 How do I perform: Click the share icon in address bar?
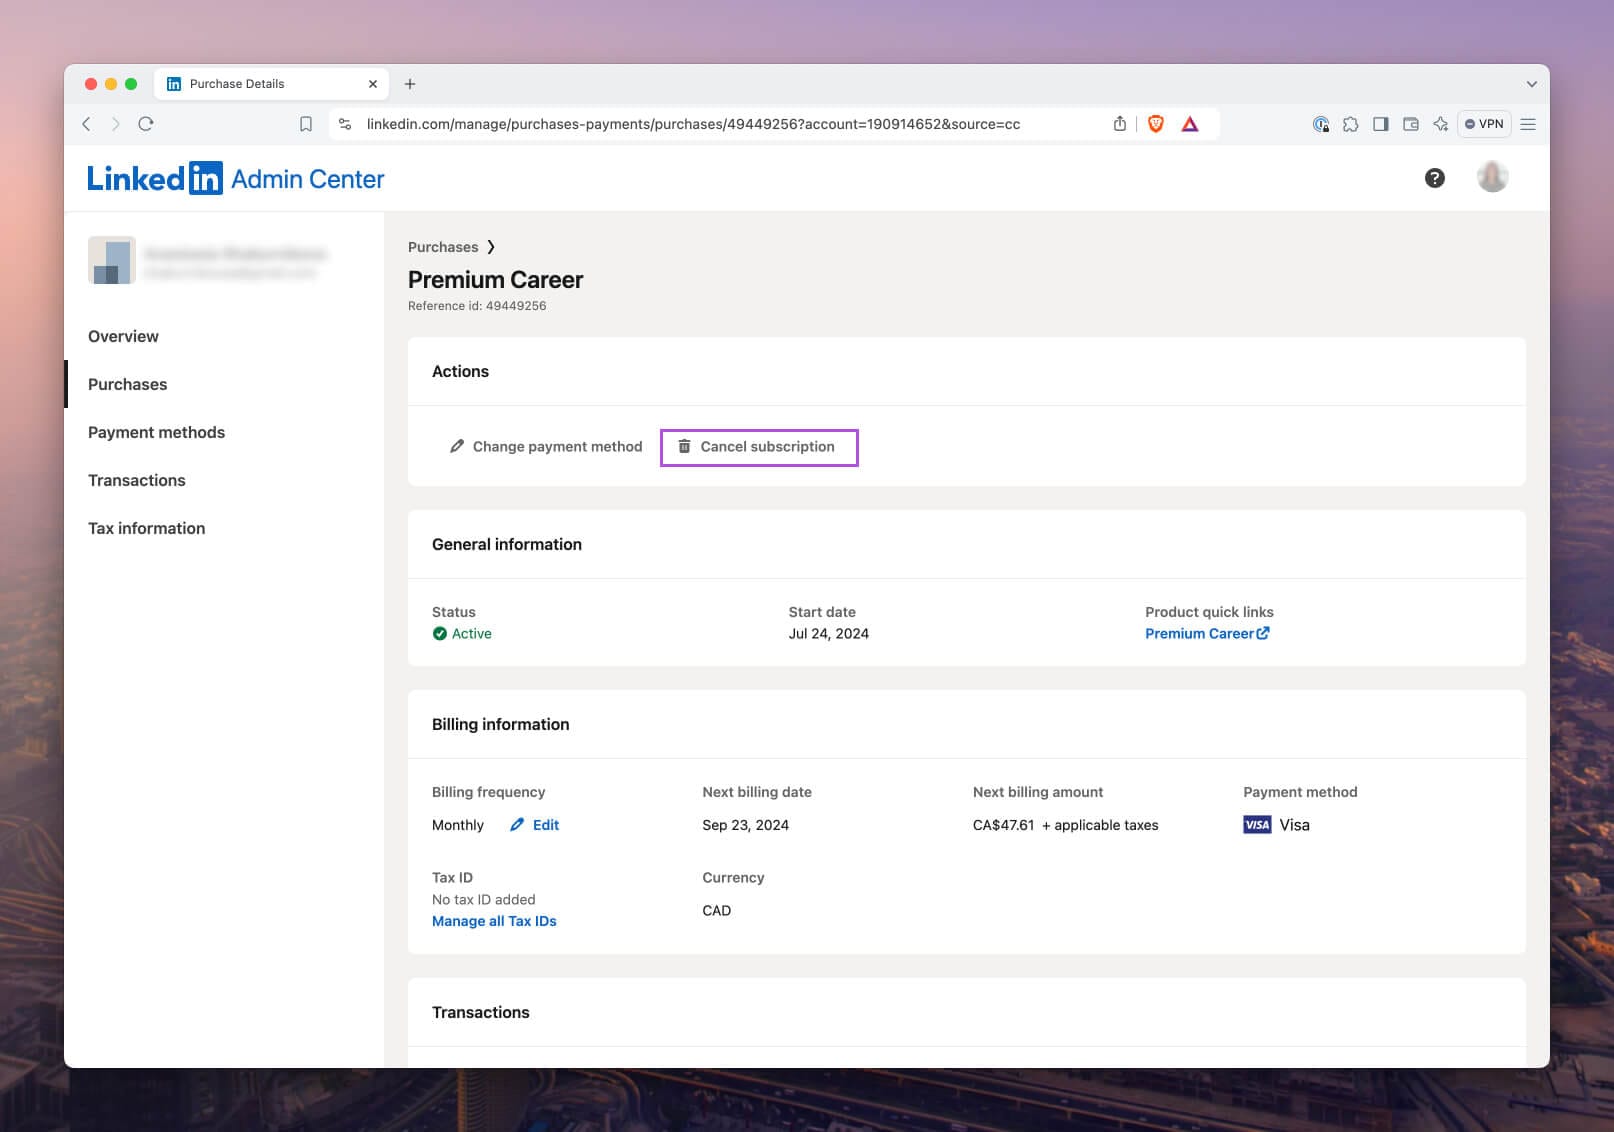[1119, 124]
